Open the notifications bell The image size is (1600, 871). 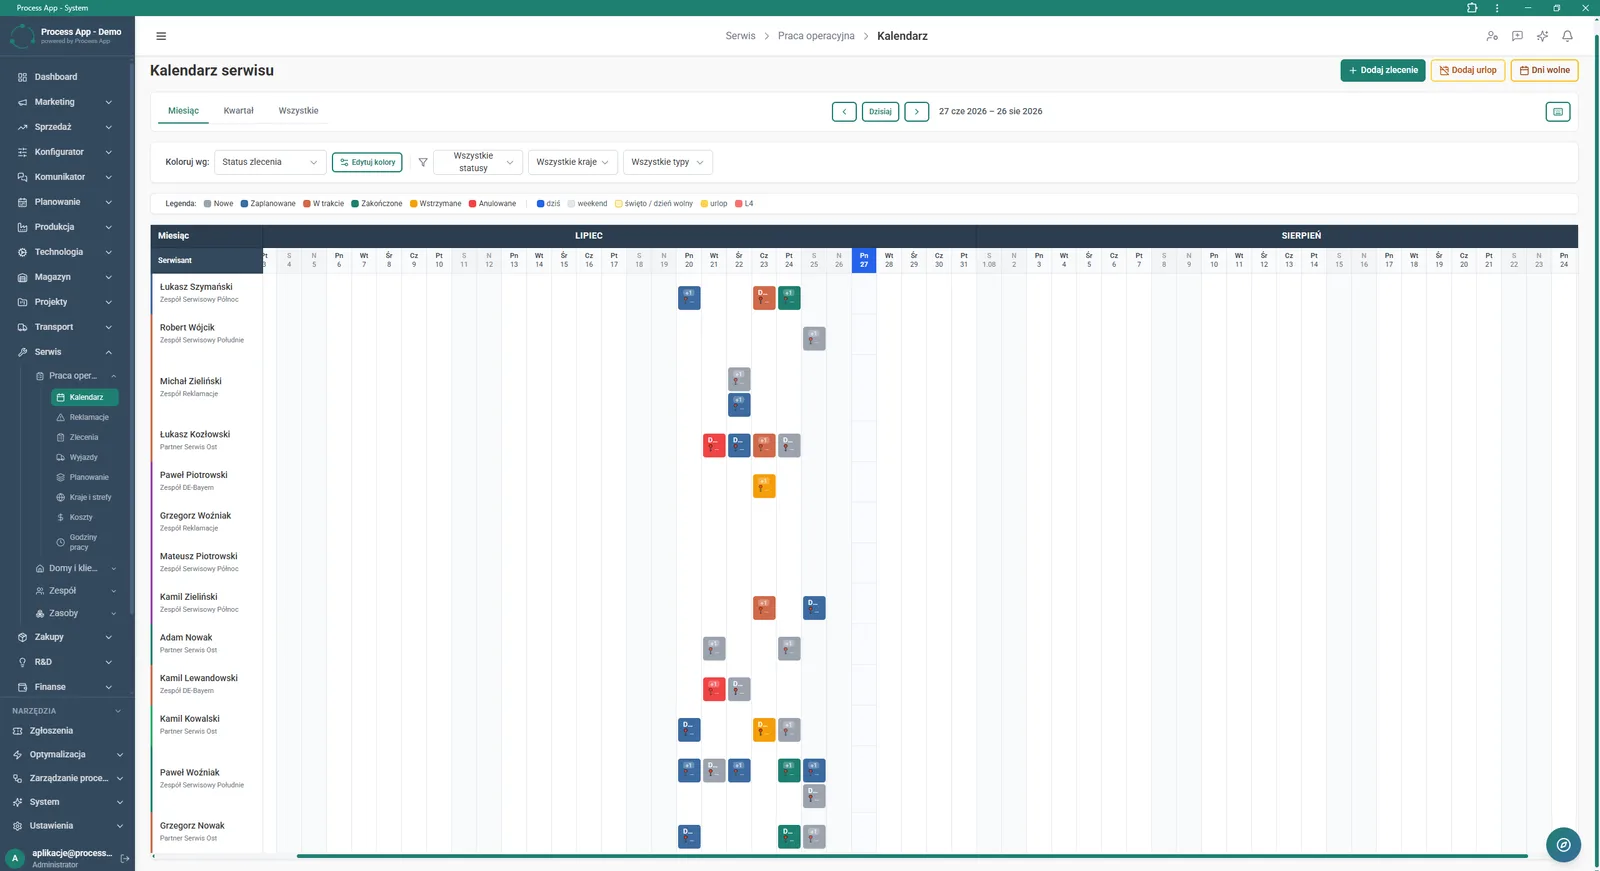1567,36
